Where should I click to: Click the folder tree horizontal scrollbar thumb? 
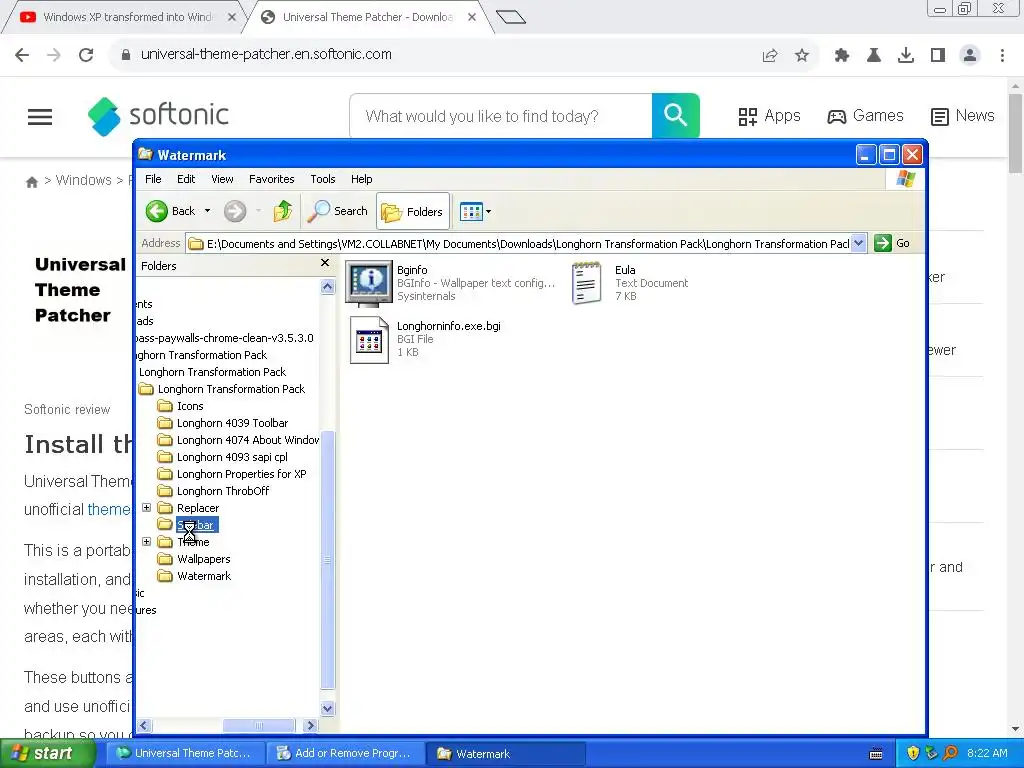point(259,726)
